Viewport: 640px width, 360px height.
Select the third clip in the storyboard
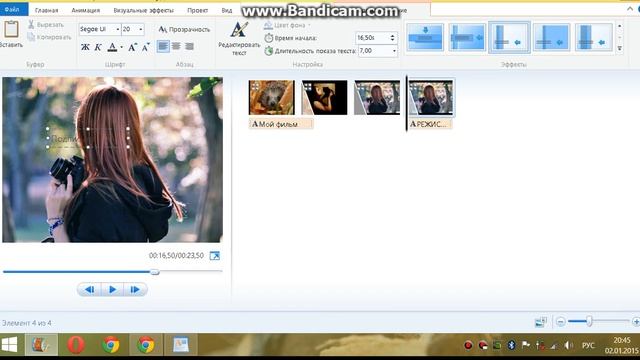pos(377,98)
